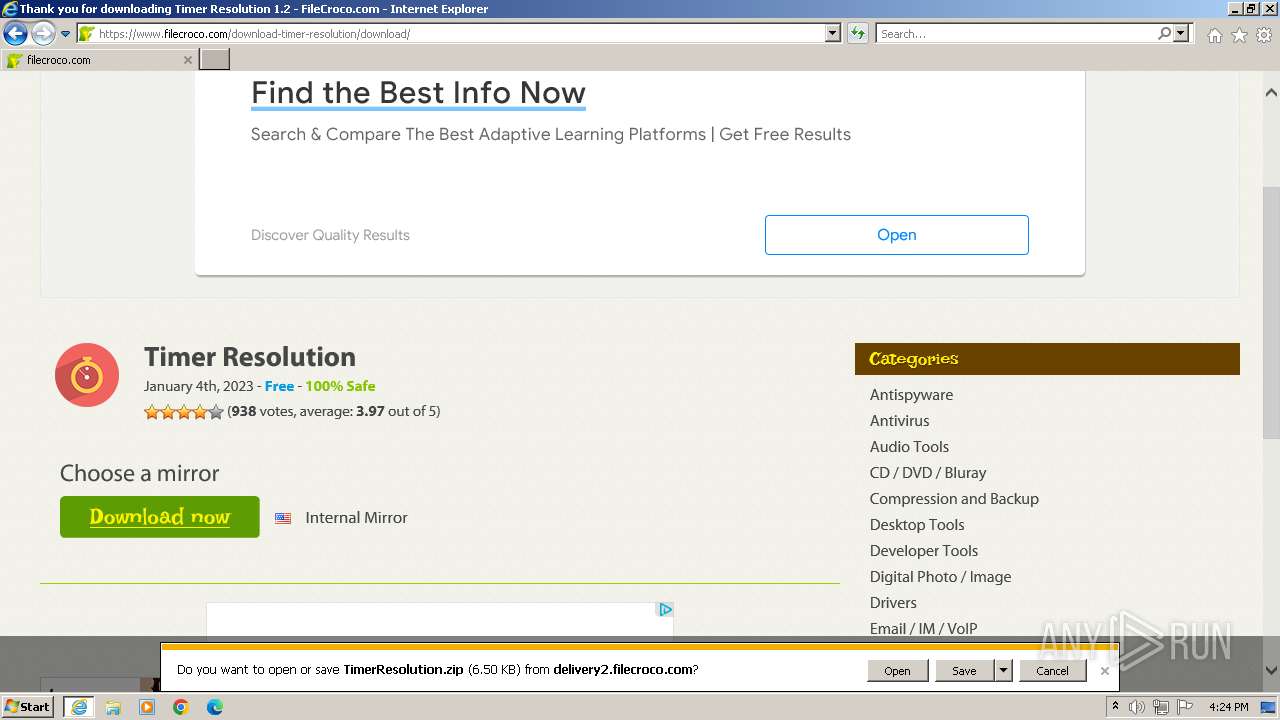Click the page scrollbar up arrow
1280x720 pixels.
click(1271, 92)
